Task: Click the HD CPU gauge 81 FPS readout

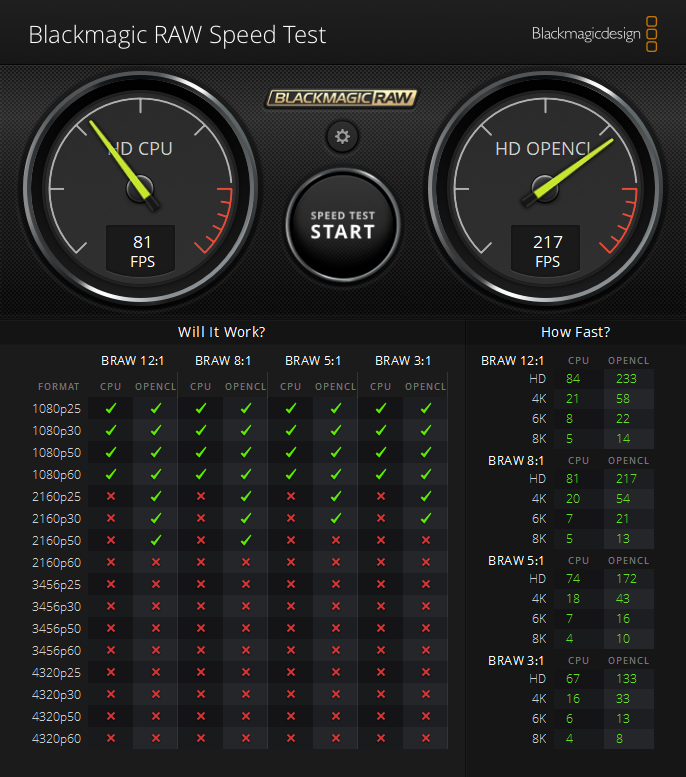Action: pos(141,250)
